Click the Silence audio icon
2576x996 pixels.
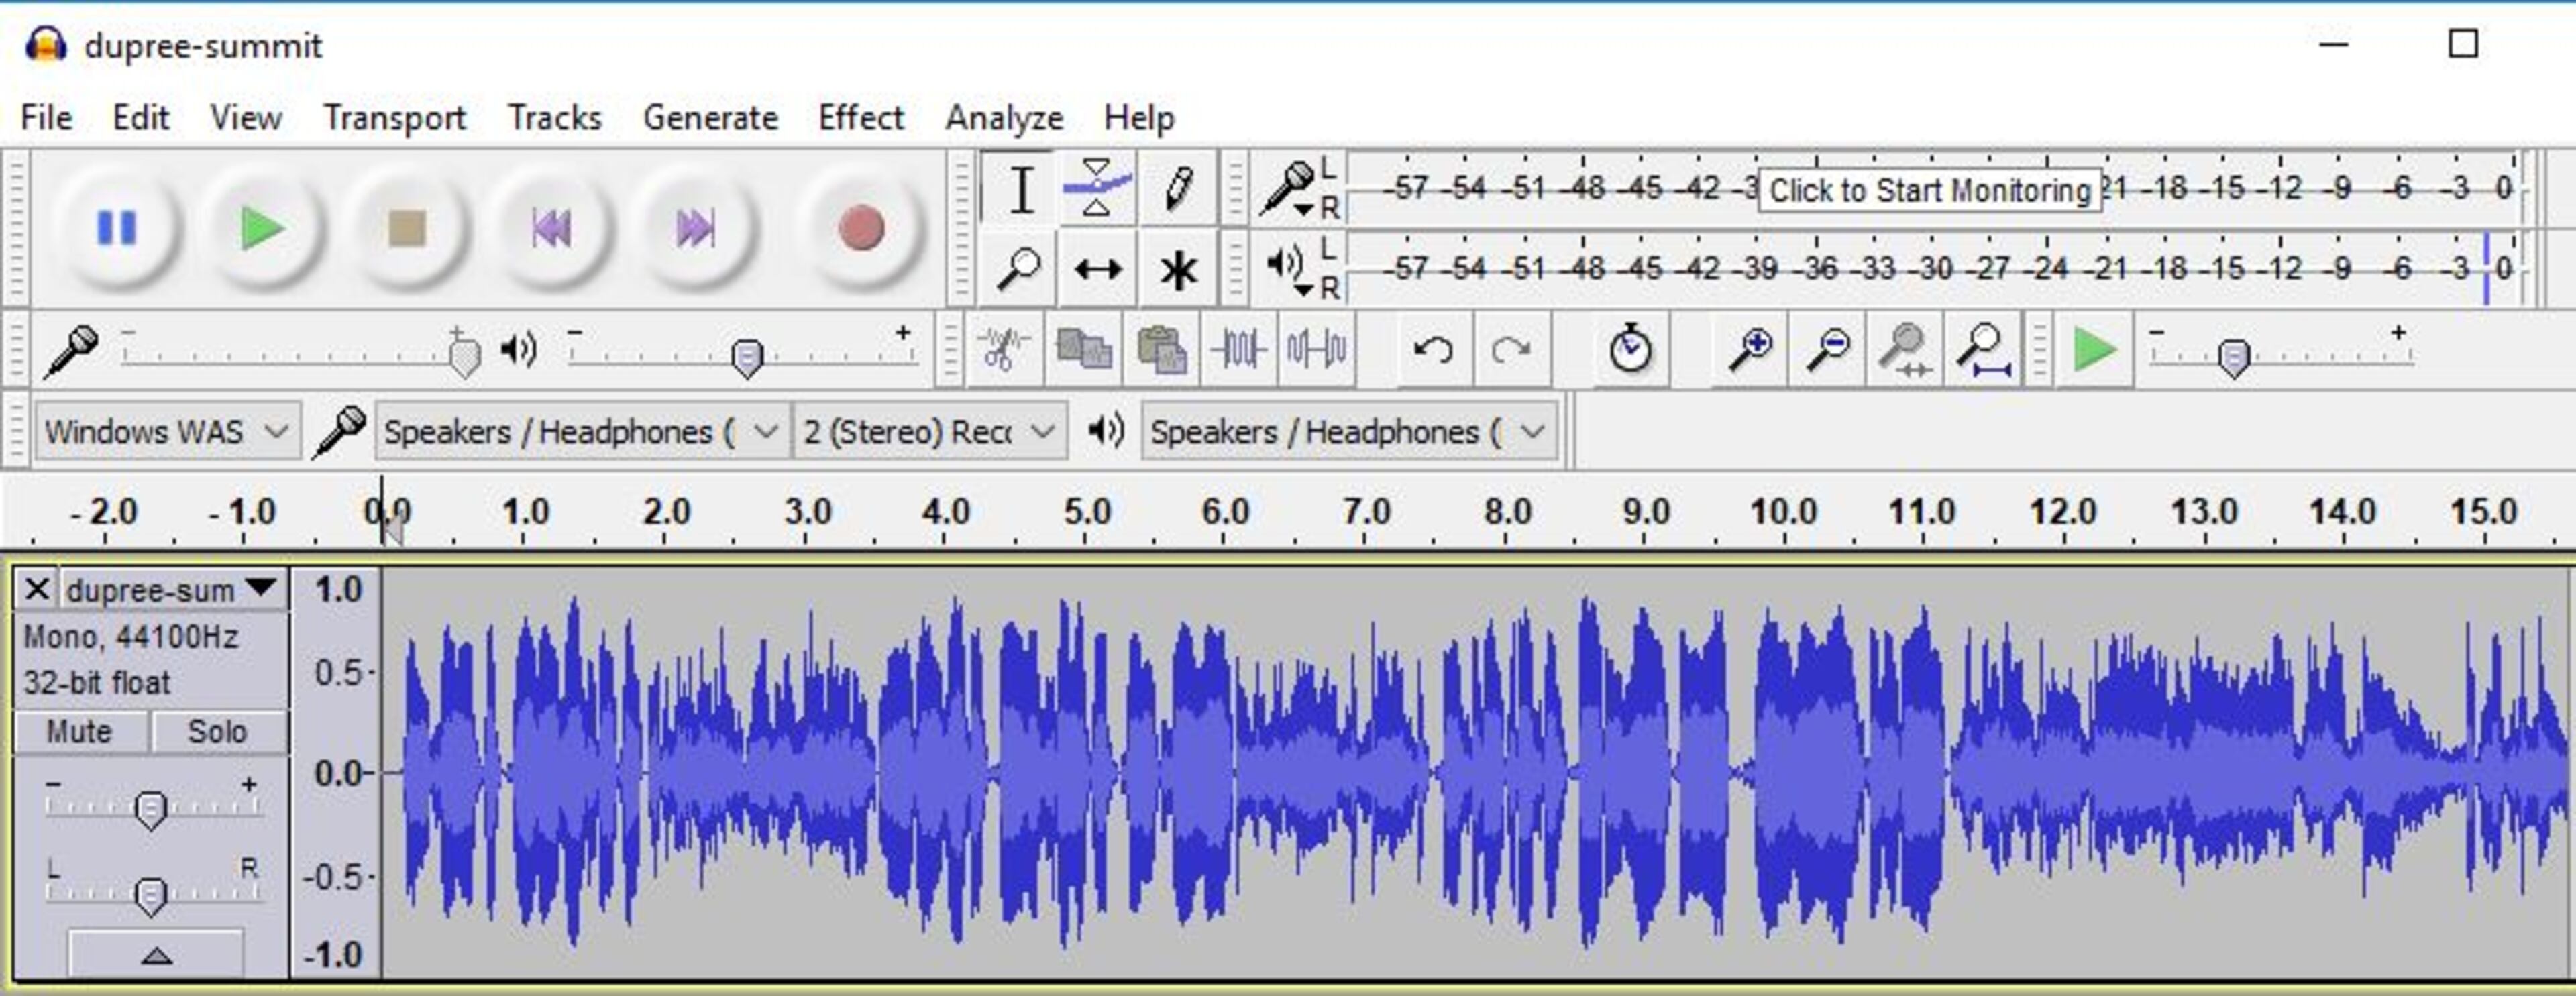[1316, 350]
